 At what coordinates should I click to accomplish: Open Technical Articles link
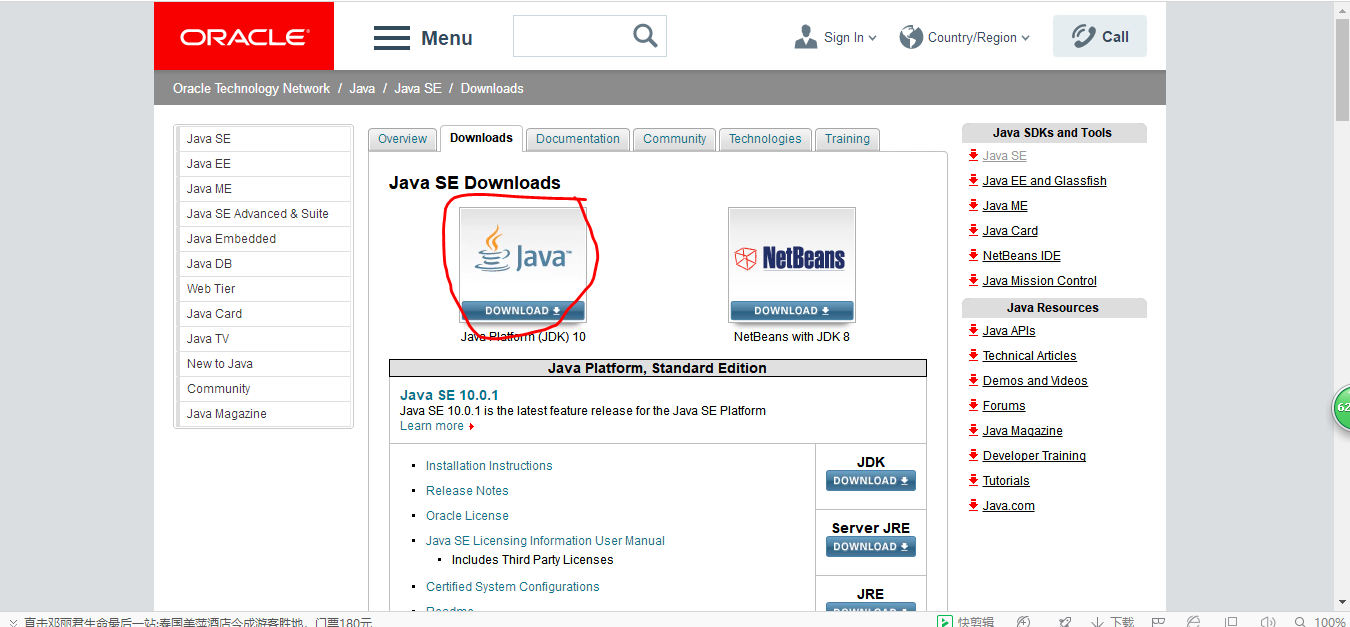coord(1030,356)
